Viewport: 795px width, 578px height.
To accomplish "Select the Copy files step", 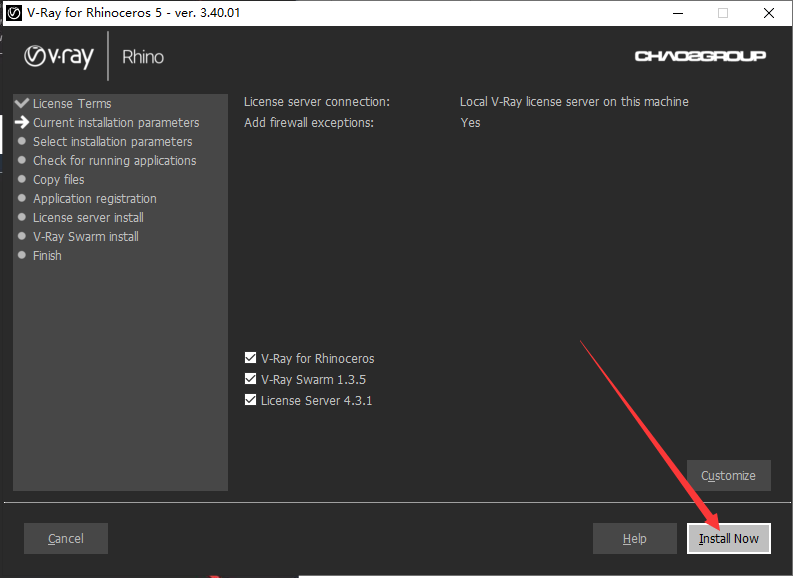I will point(59,179).
